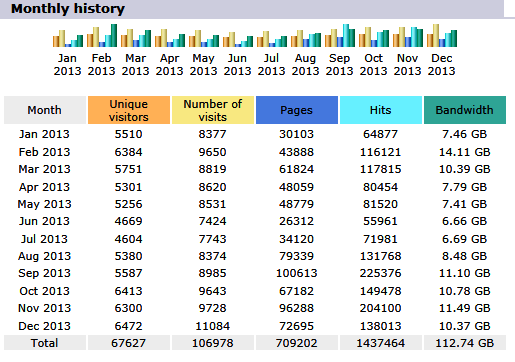Click the Dec 2013 chart bars
Viewport: 515px width, 362px height.
tap(442, 35)
